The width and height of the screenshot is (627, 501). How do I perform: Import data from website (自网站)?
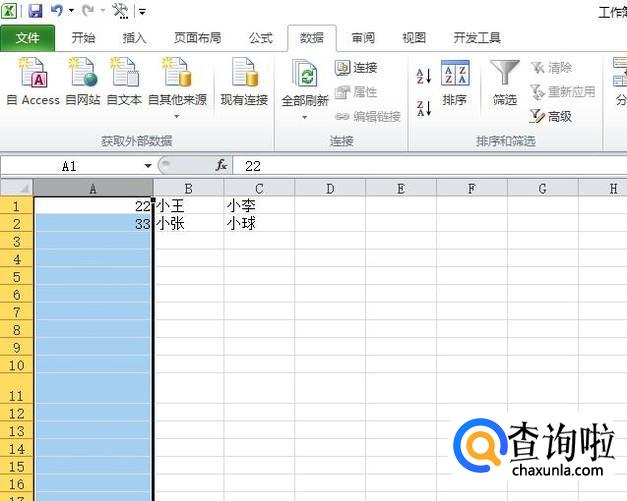tap(83, 82)
